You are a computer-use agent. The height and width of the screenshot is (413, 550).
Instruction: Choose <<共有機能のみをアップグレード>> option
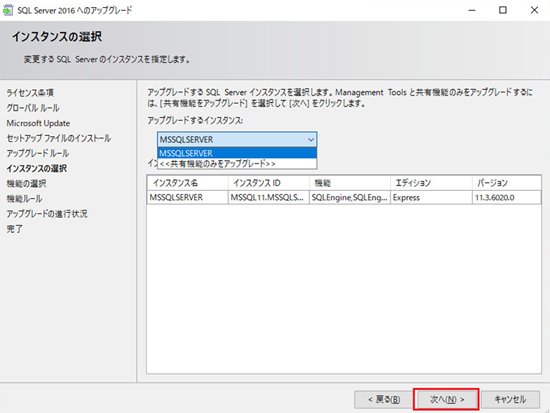click(x=237, y=164)
